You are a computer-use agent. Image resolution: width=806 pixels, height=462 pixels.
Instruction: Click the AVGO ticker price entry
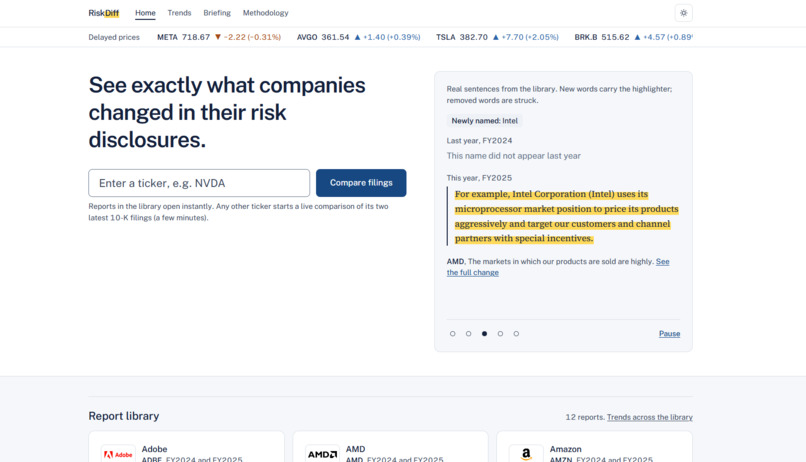(358, 37)
